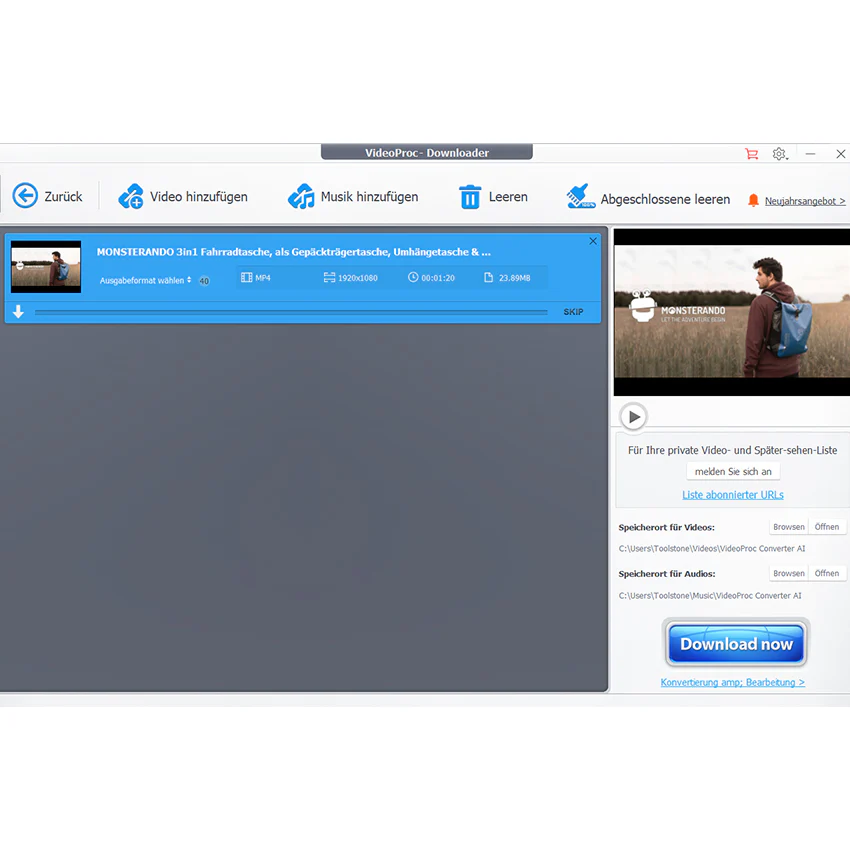This screenshot has height=850, width=850.
Task: Click the Leeren label
Action: tap(508, 197)
